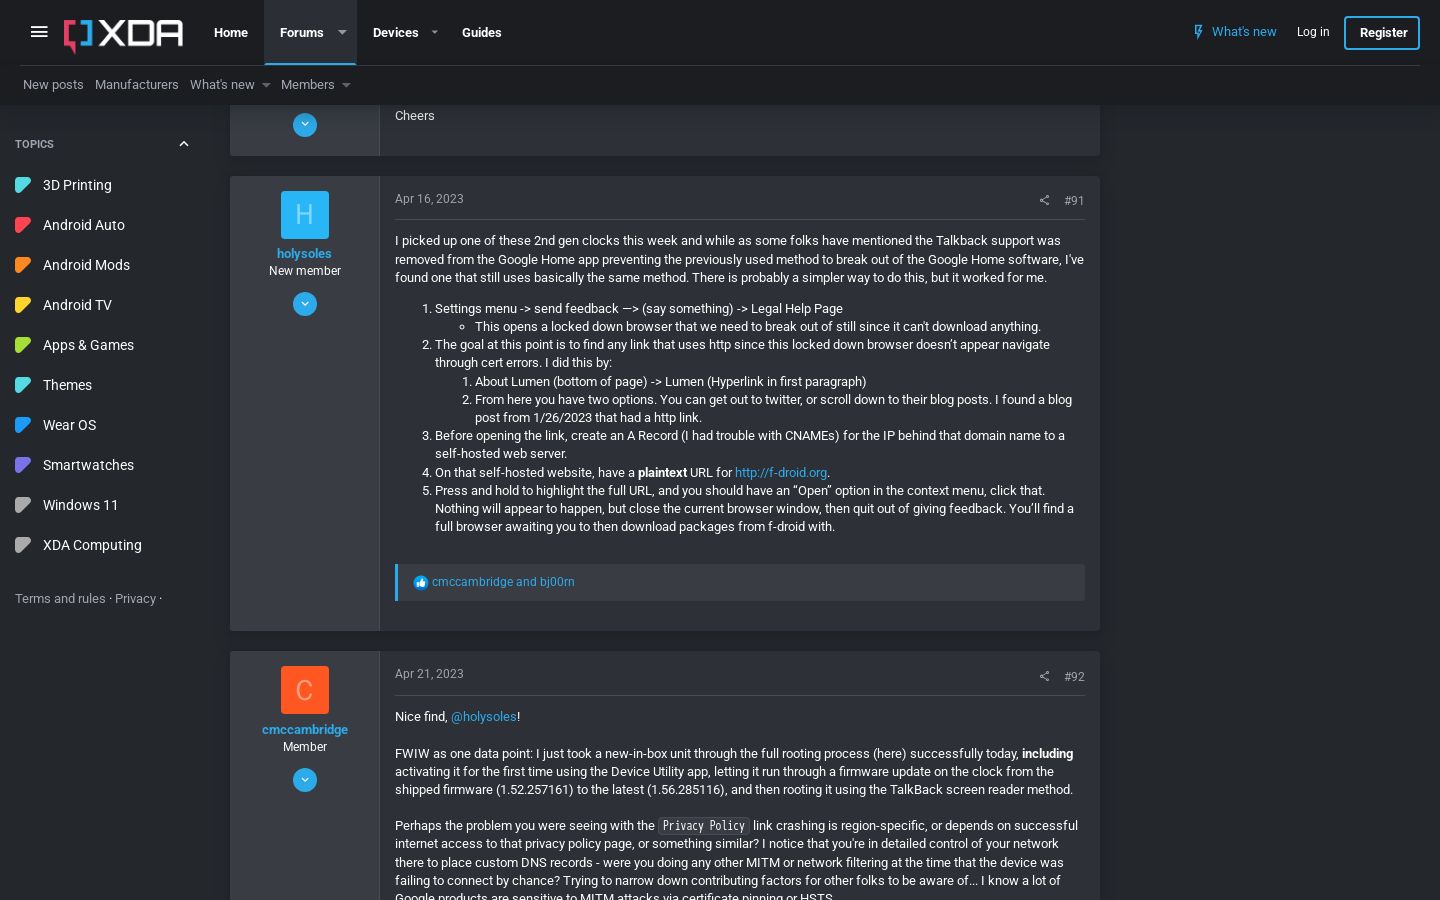
Task: Expand user details above holysoles post
Action: 305,125
